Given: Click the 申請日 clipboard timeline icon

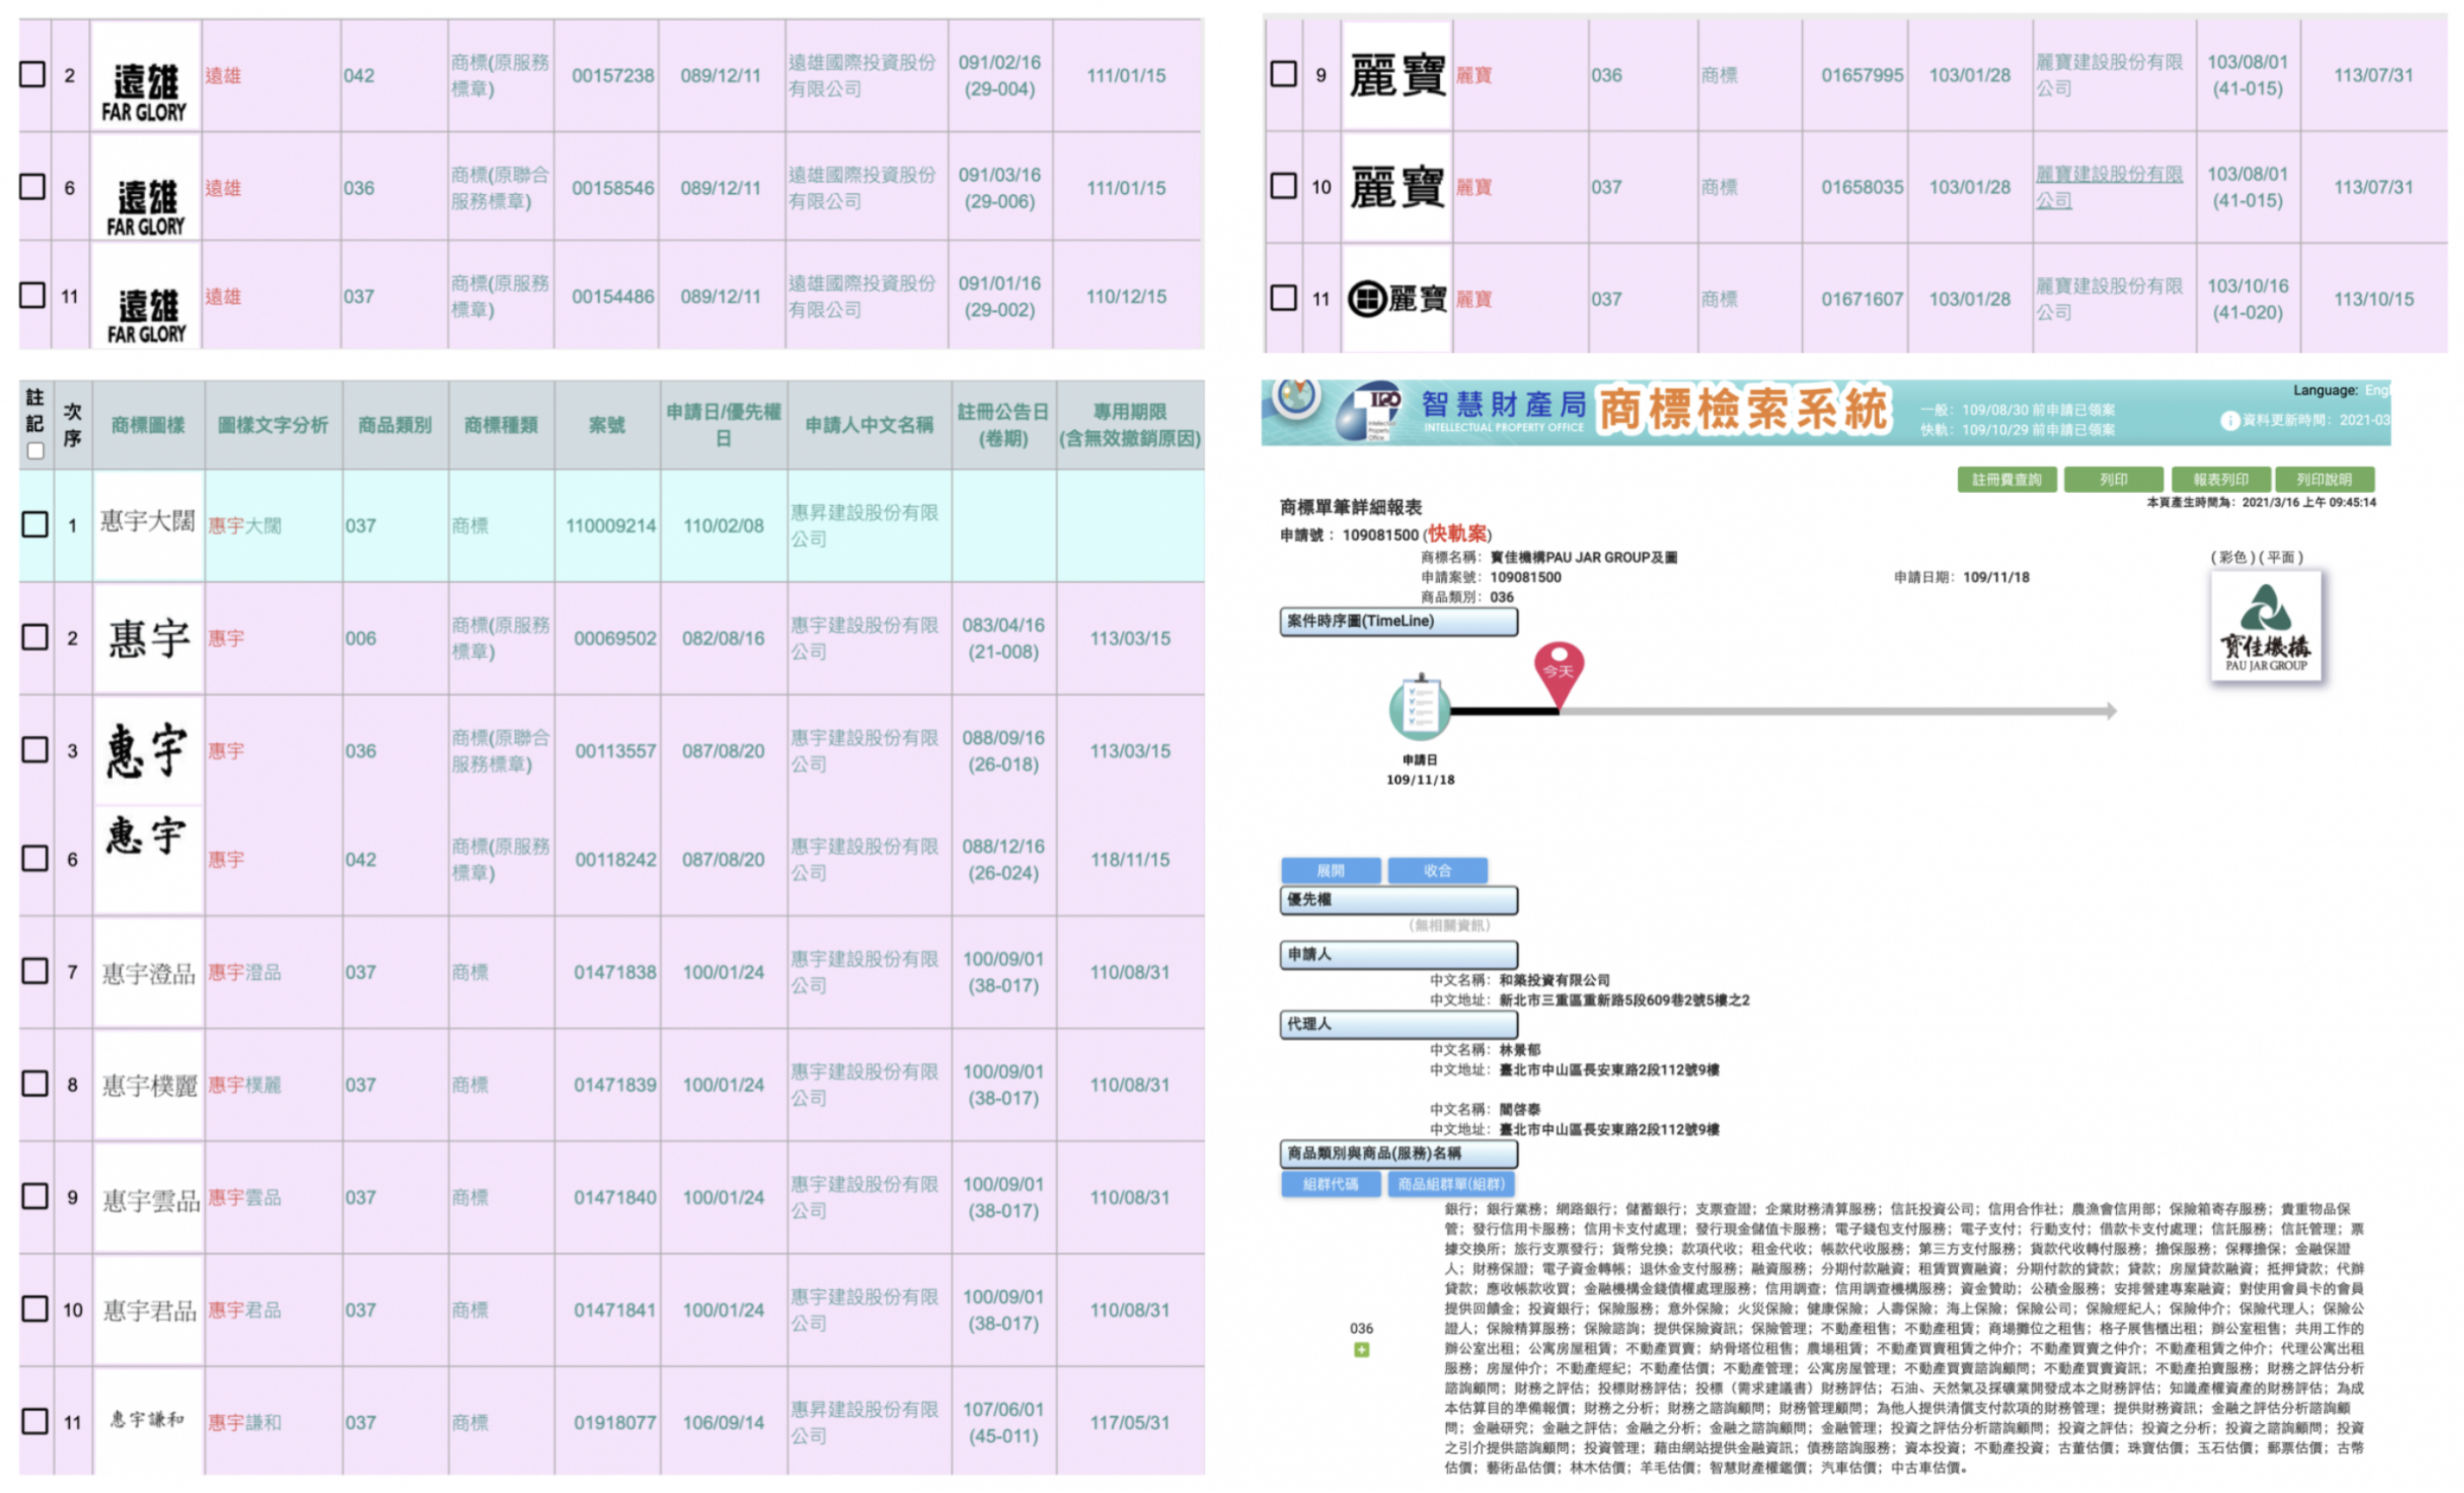Looking at the screenshot, I should click(x=1420, y=708).
